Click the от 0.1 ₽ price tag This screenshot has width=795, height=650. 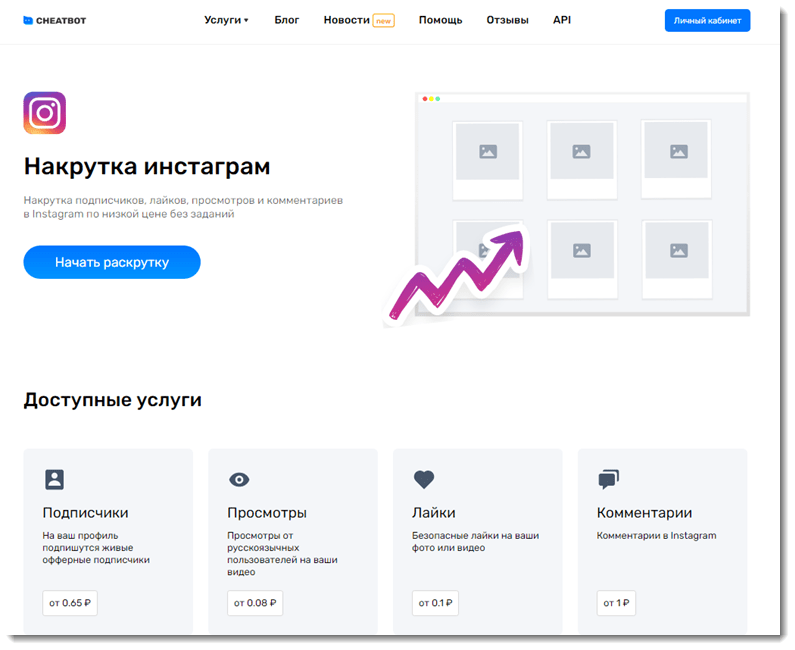coord(435,603)
